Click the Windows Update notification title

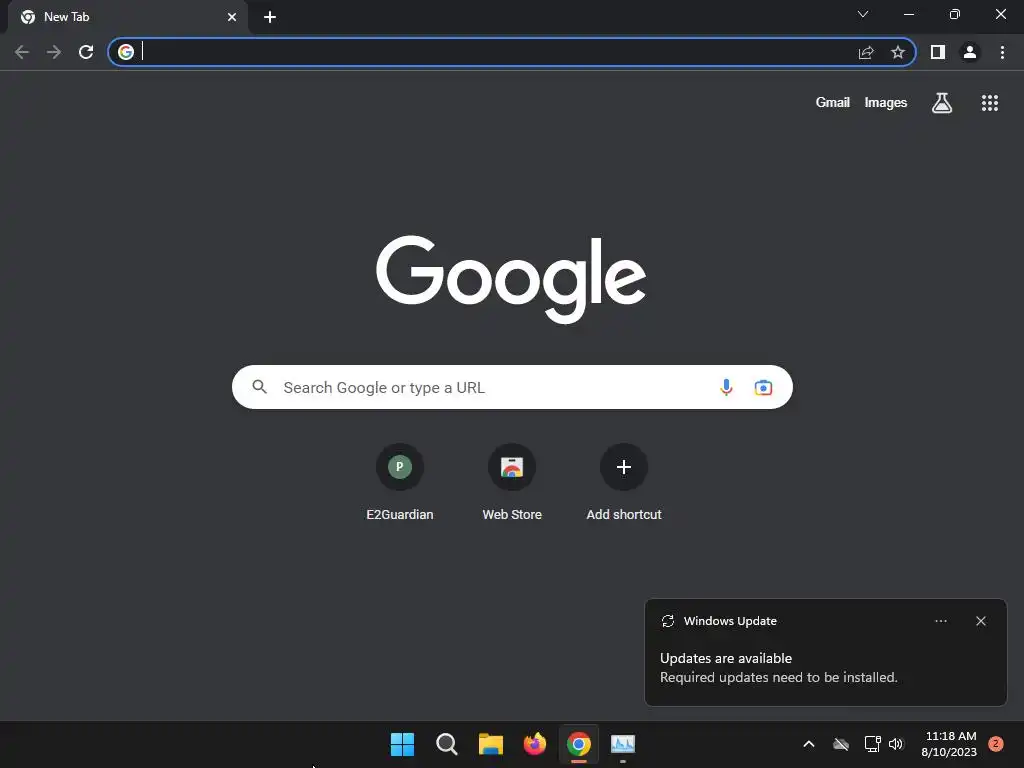[730, 621]
